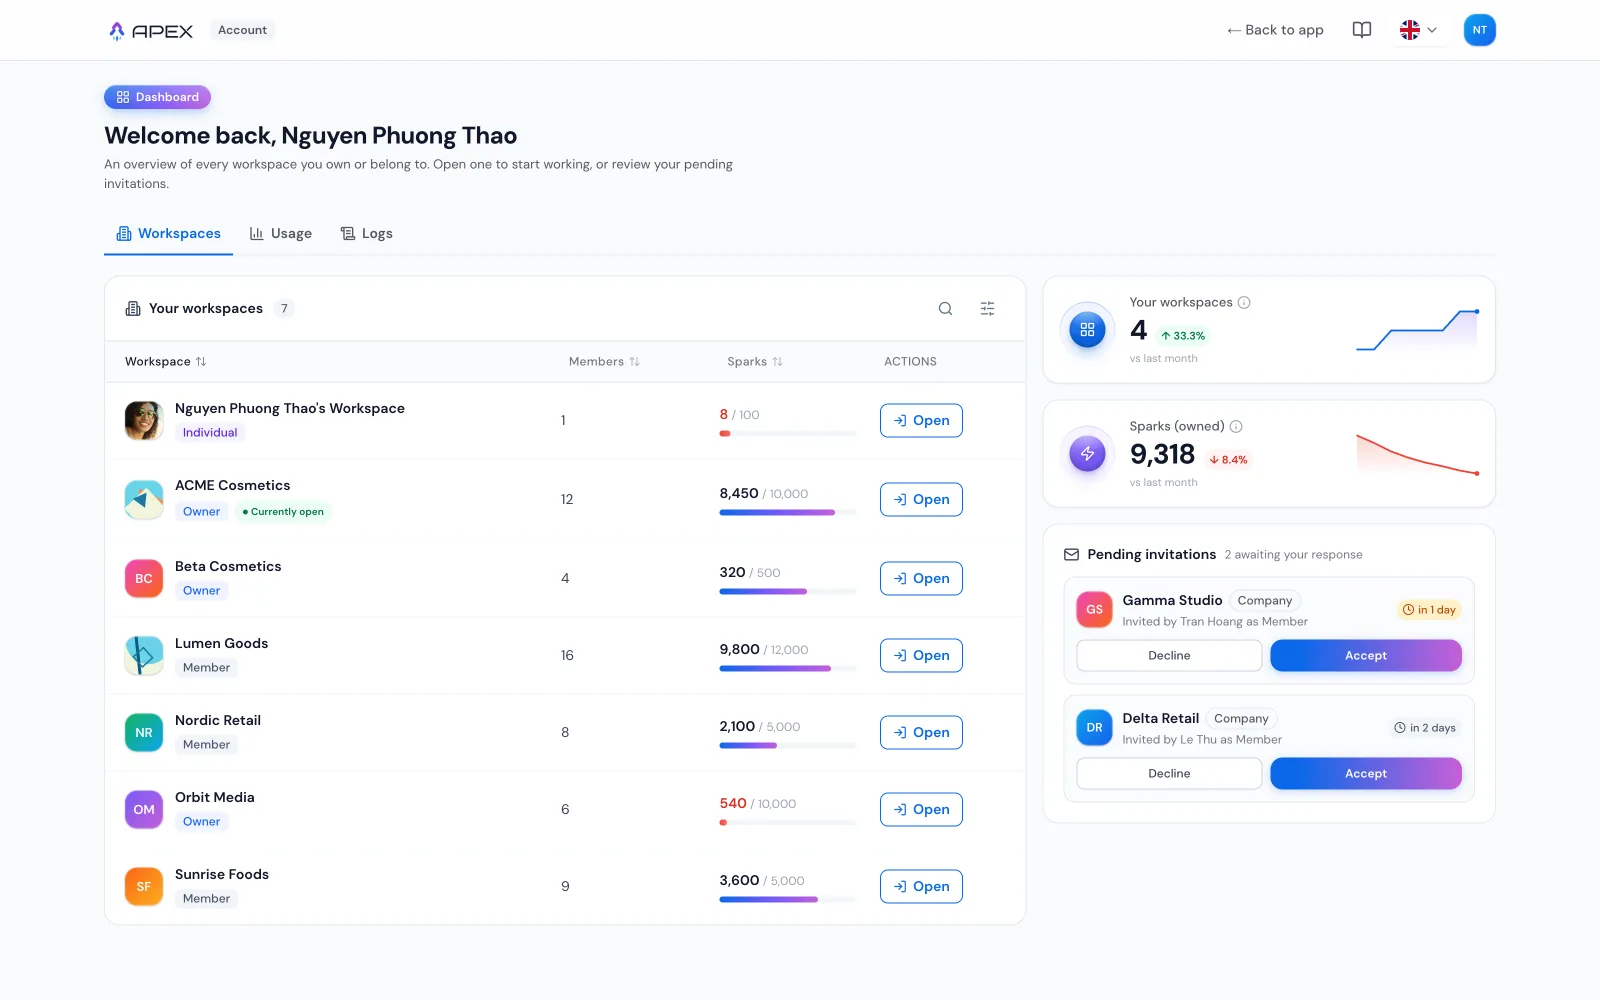Click the GS avatar for Gamma Studio

pos(1094,609)
